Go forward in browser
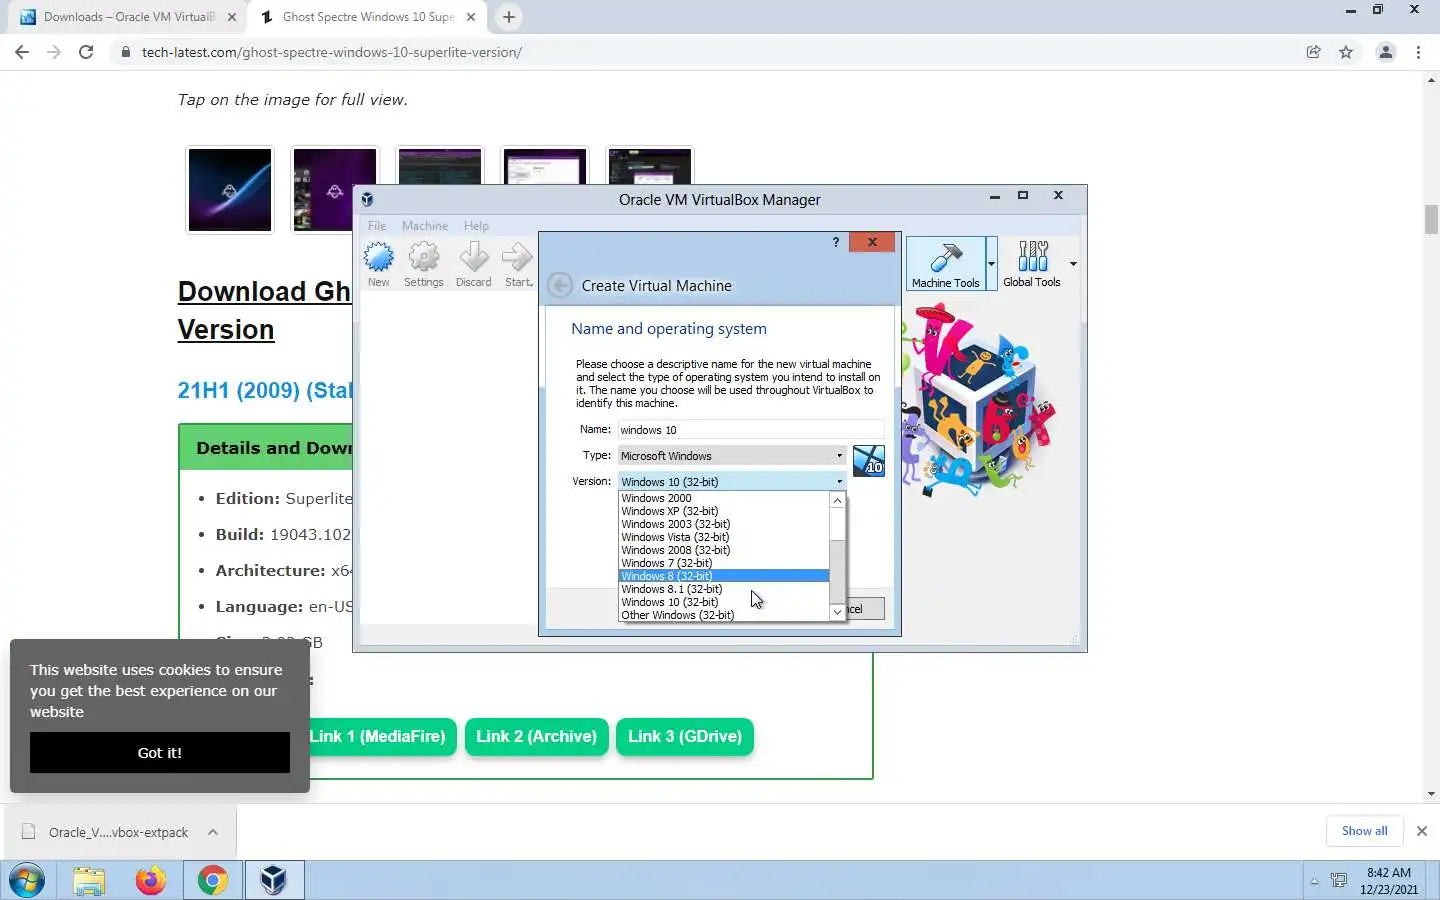 54,52
